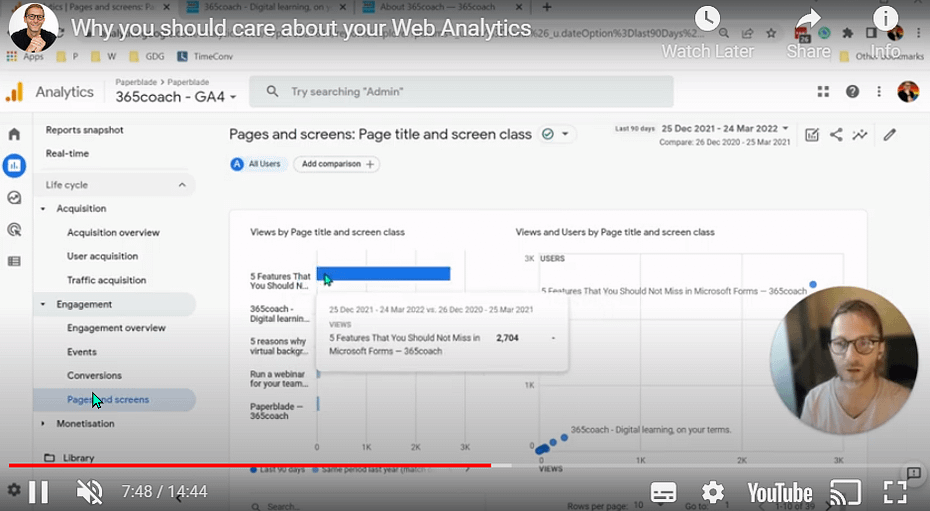This screenshot has height=511, width=930.
Task: Open the apps grid icon in Analytics header
Action: click(x=823, y=91)
